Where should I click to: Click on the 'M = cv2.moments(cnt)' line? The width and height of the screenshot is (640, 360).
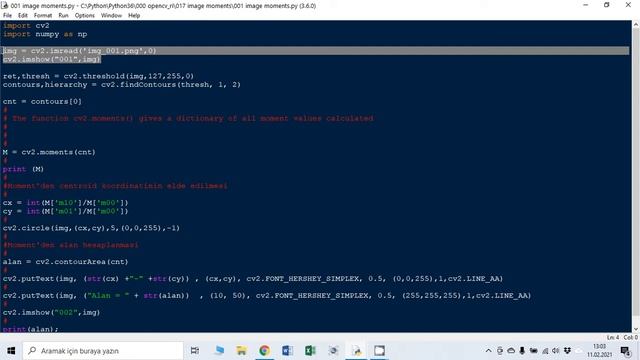(x=49, y=152)
